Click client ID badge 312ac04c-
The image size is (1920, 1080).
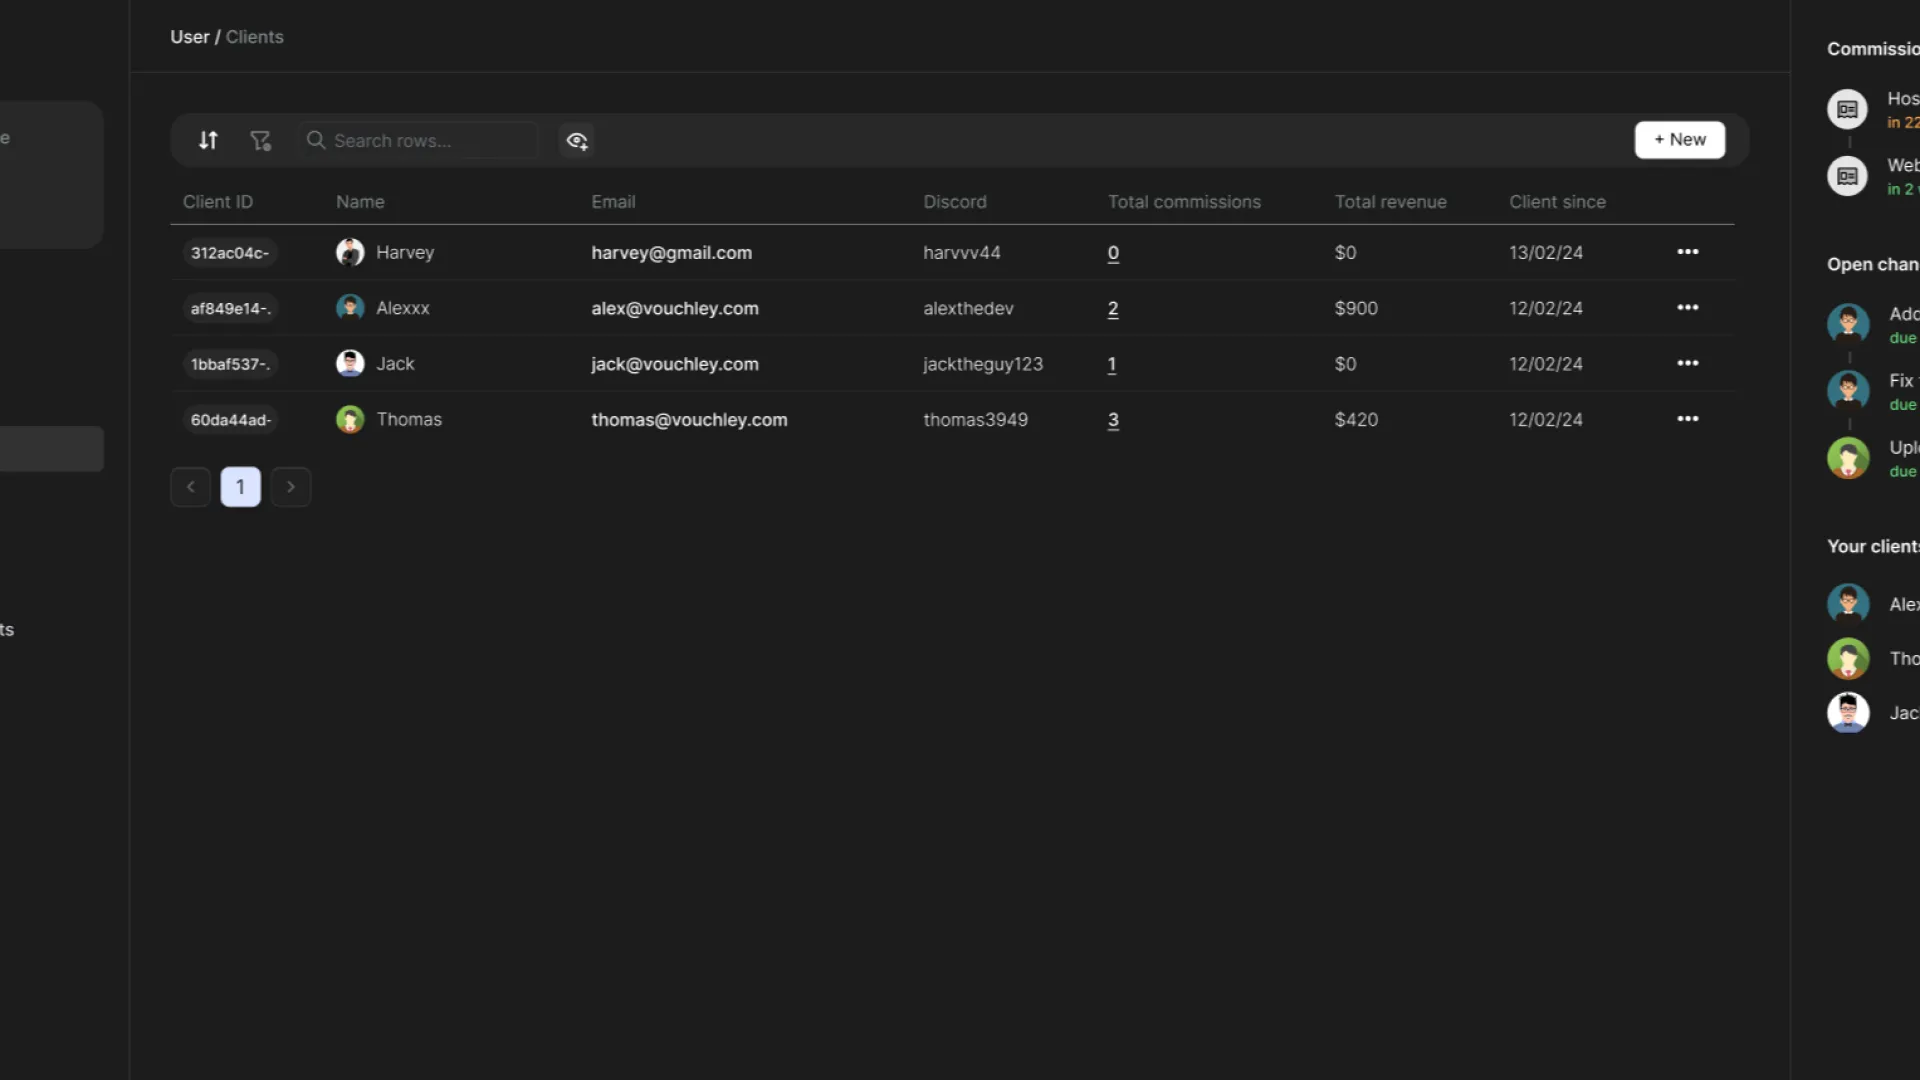point(229,253)
